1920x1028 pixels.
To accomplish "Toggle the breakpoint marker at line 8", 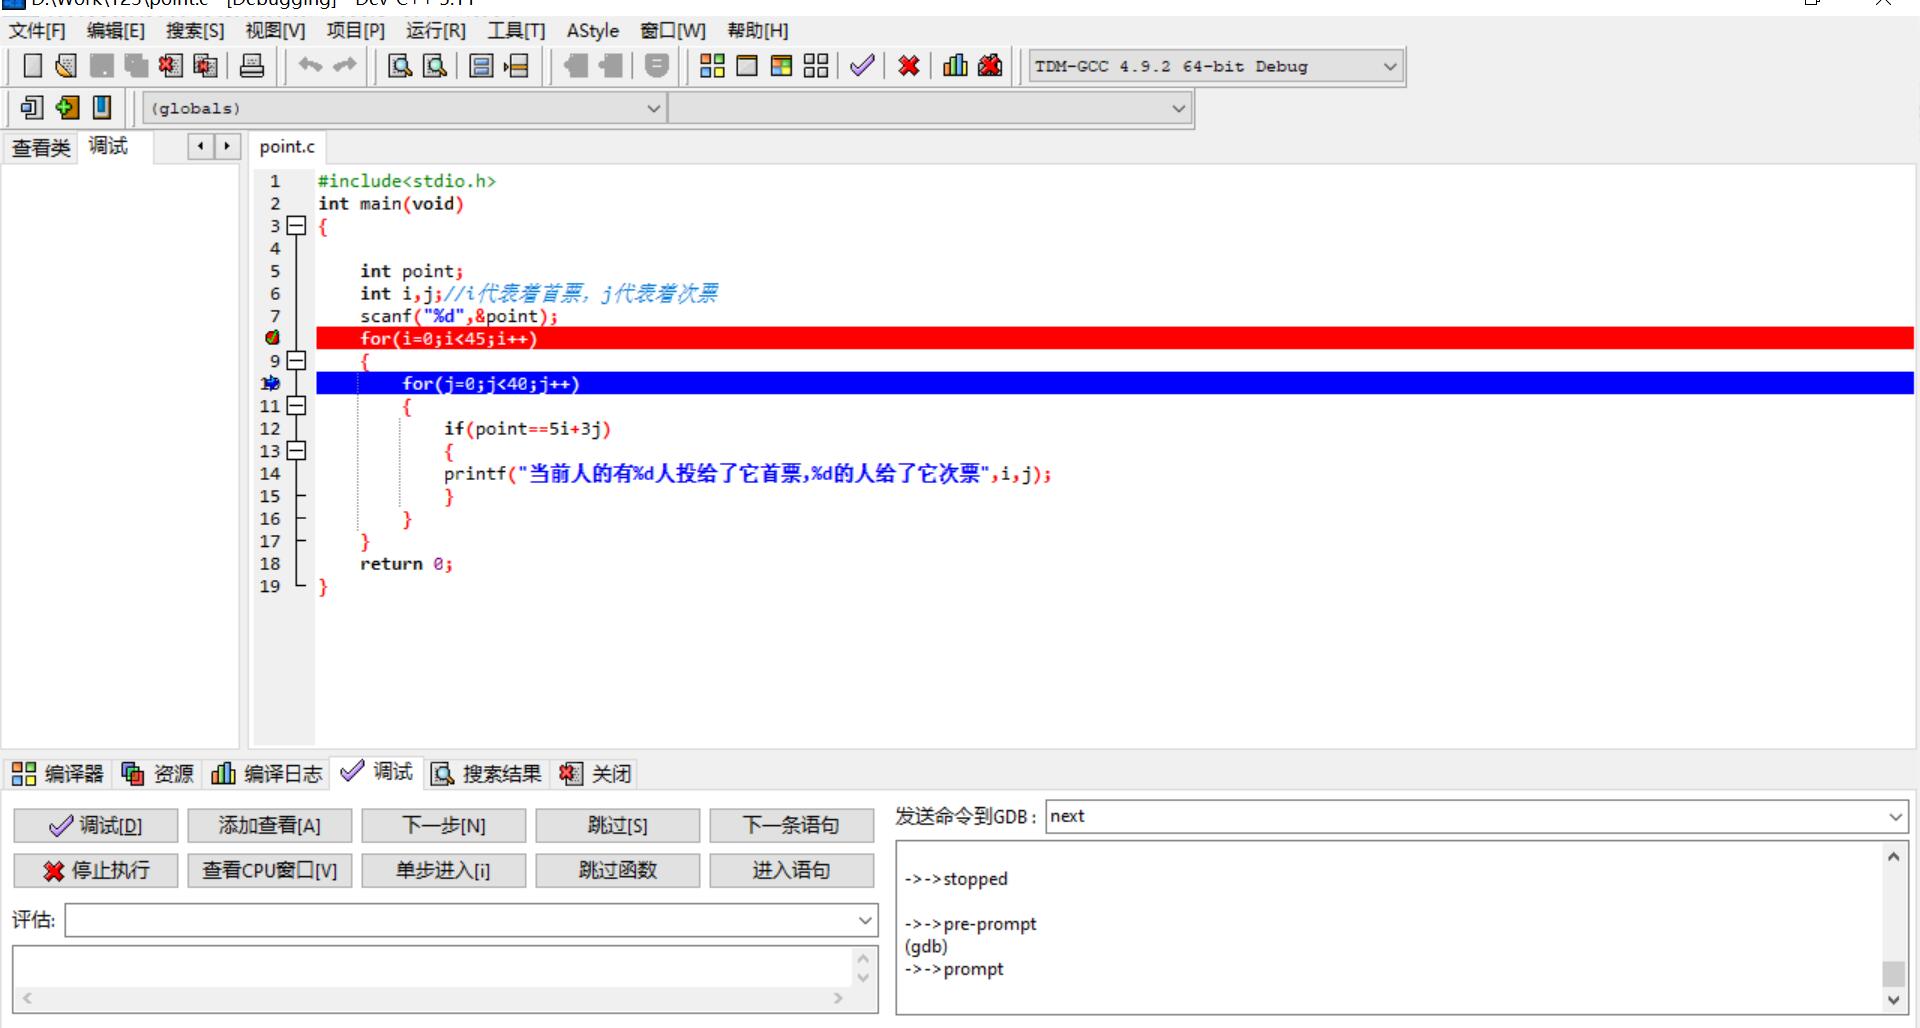I will [272, 338].
